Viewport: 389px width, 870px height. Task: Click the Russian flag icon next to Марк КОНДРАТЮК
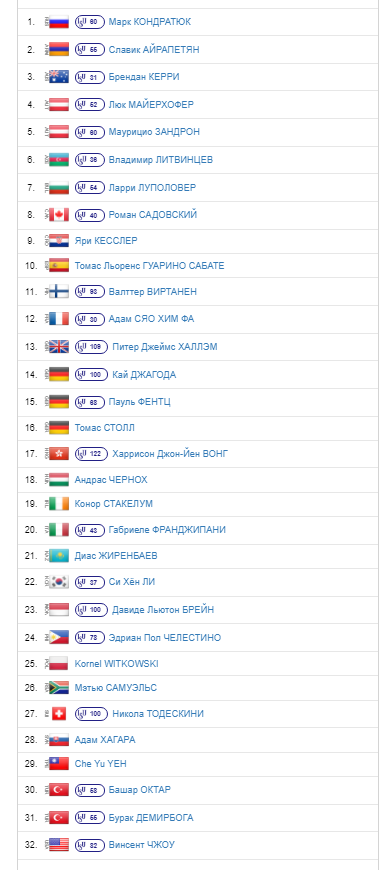59,22
